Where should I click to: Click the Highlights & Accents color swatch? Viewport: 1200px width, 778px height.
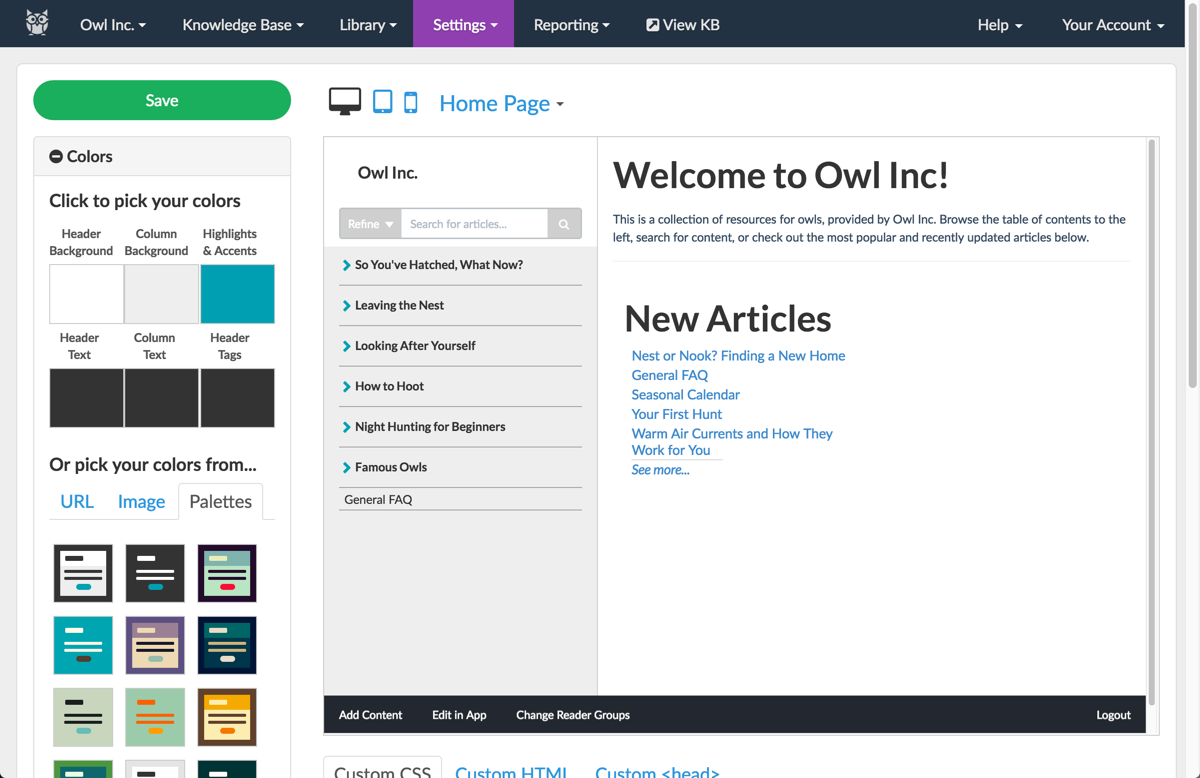[236, 293]
